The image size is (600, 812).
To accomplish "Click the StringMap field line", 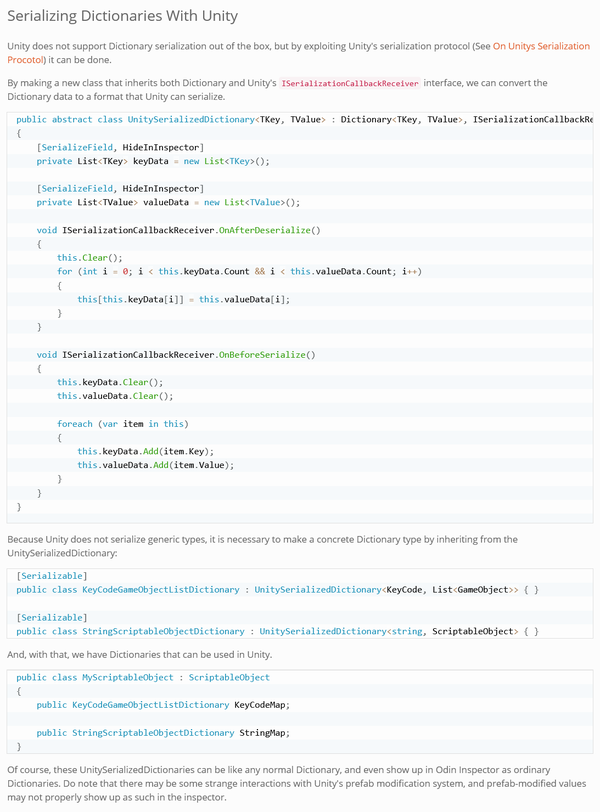I will (x=163, y=733).
